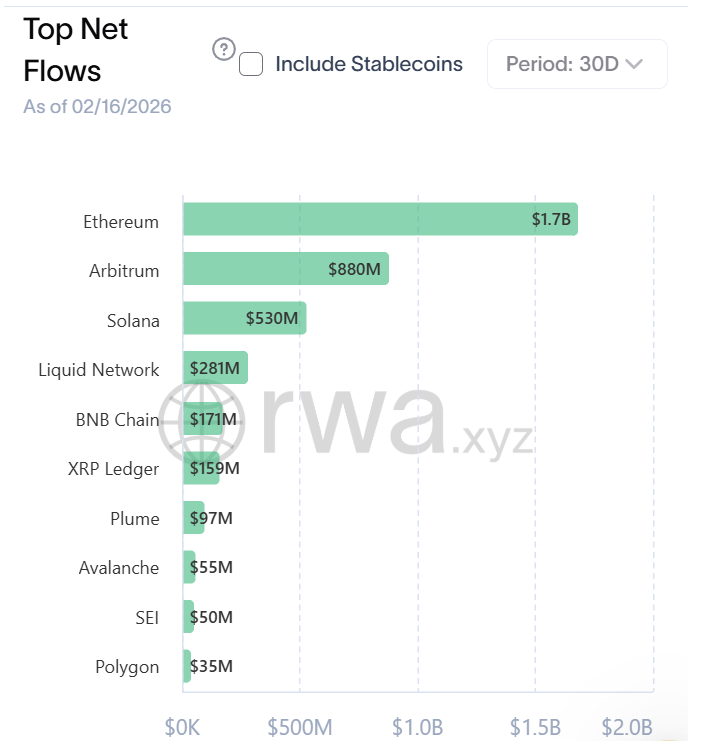703x745 pixels.
Task: Click the Top Net Flows heading
Action: [75, 50]
